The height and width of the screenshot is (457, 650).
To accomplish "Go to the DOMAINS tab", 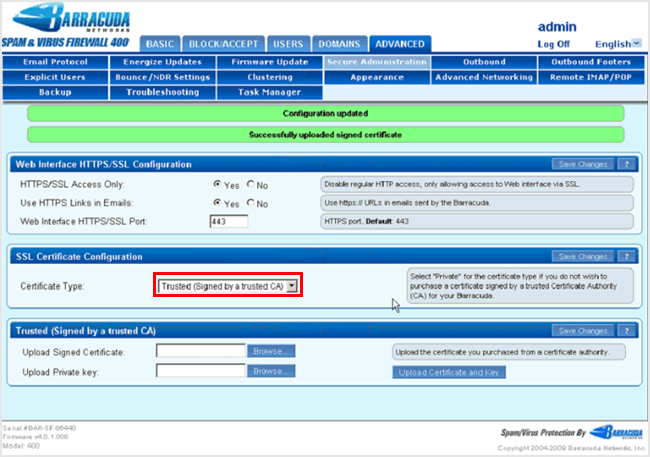I will pos(339,44).
